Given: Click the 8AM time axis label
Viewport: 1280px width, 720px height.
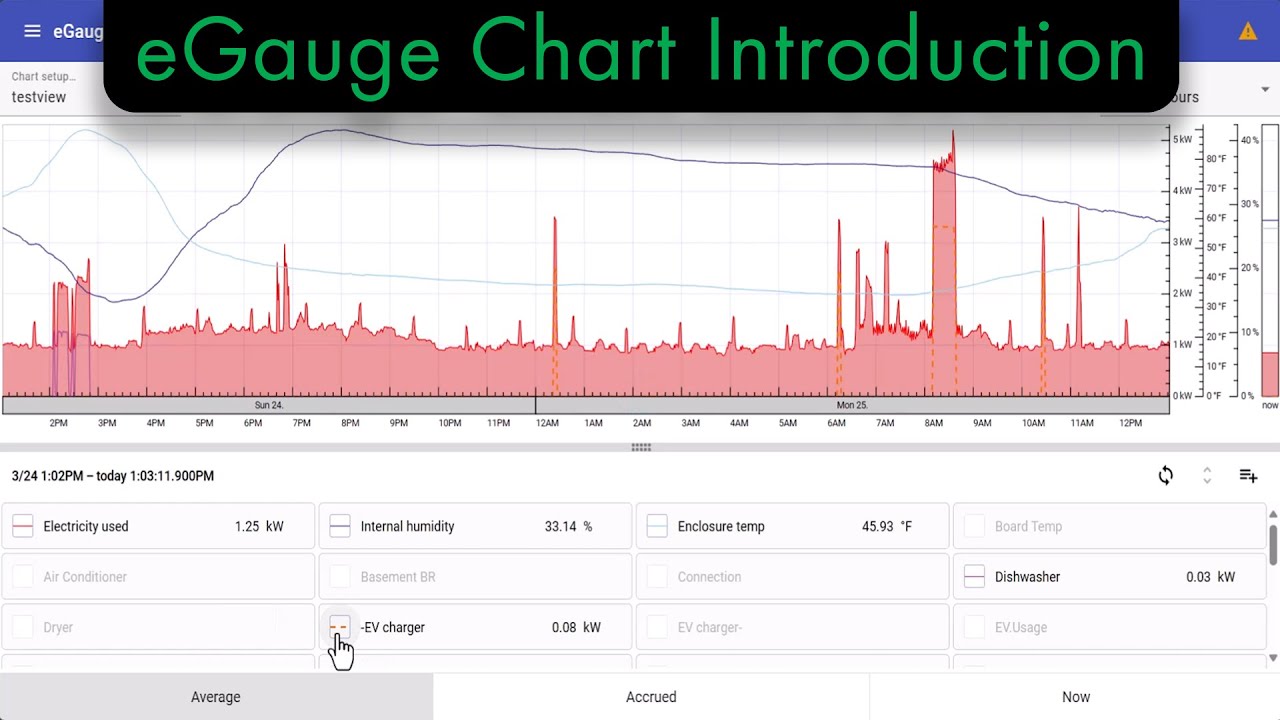Looking at the screenshot, I should [x=934, y=423].
